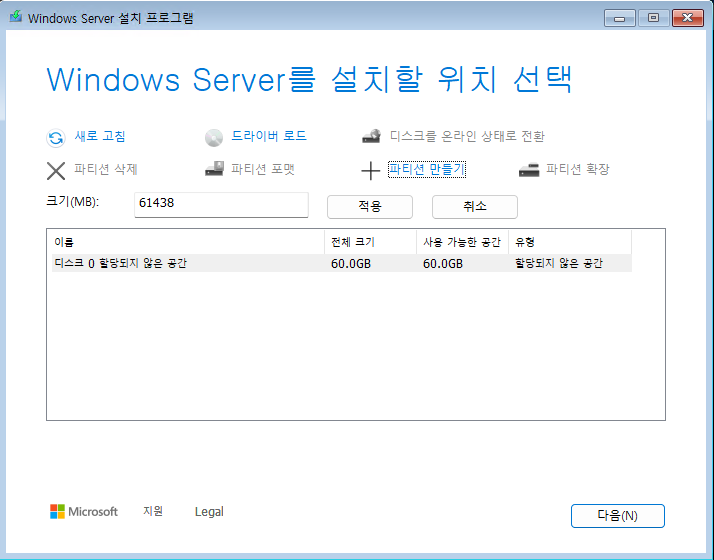Click the 파티션 포맷 drive icon

click(x=214, y=168)
